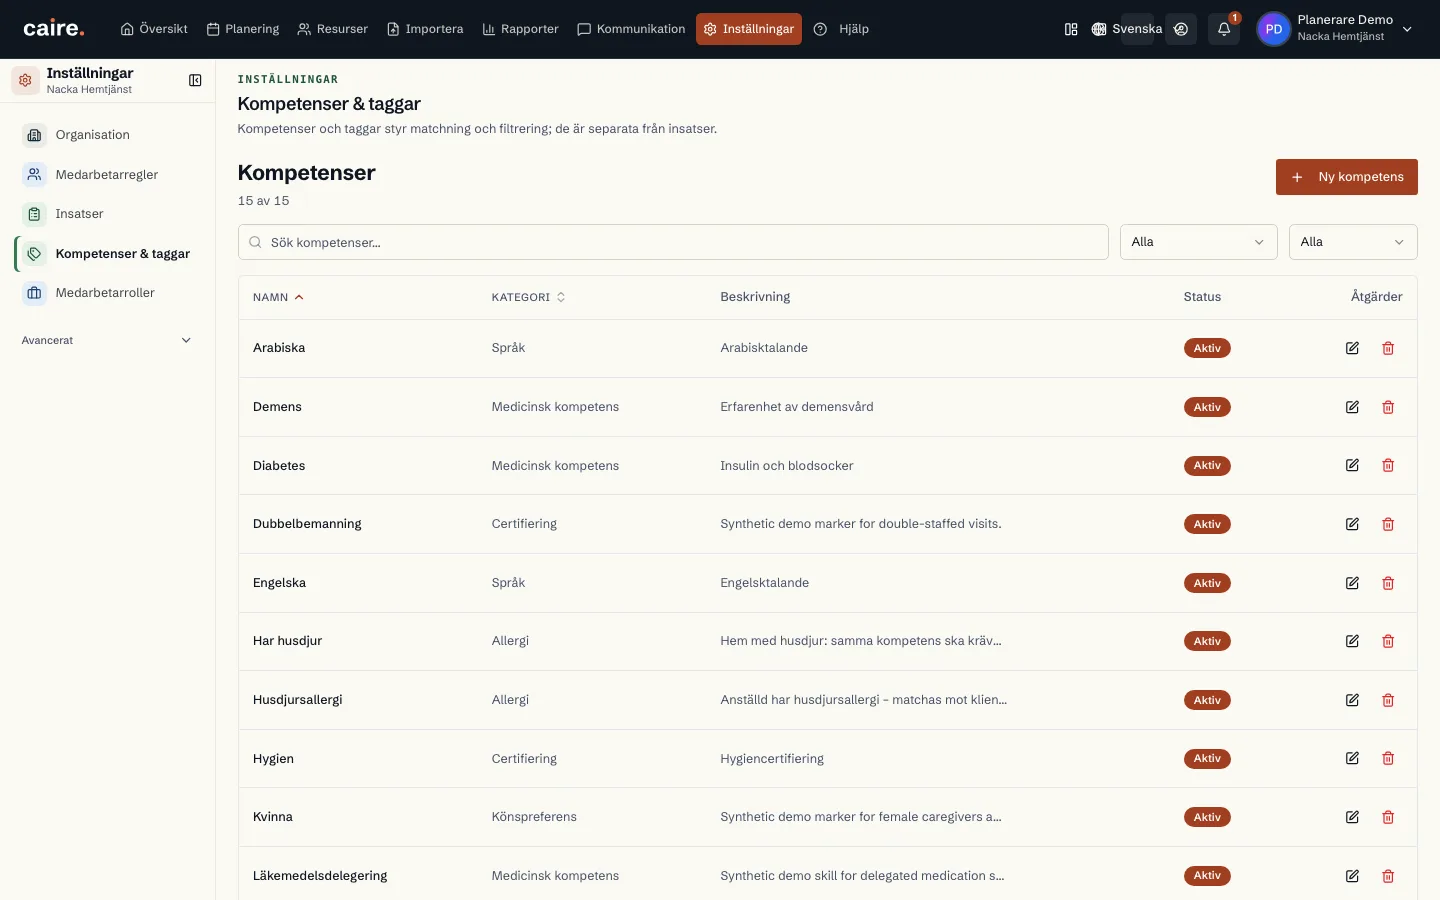1440x900 pixels.
Task: Open the Kommunikation menu
Action: tap(631, 29)
